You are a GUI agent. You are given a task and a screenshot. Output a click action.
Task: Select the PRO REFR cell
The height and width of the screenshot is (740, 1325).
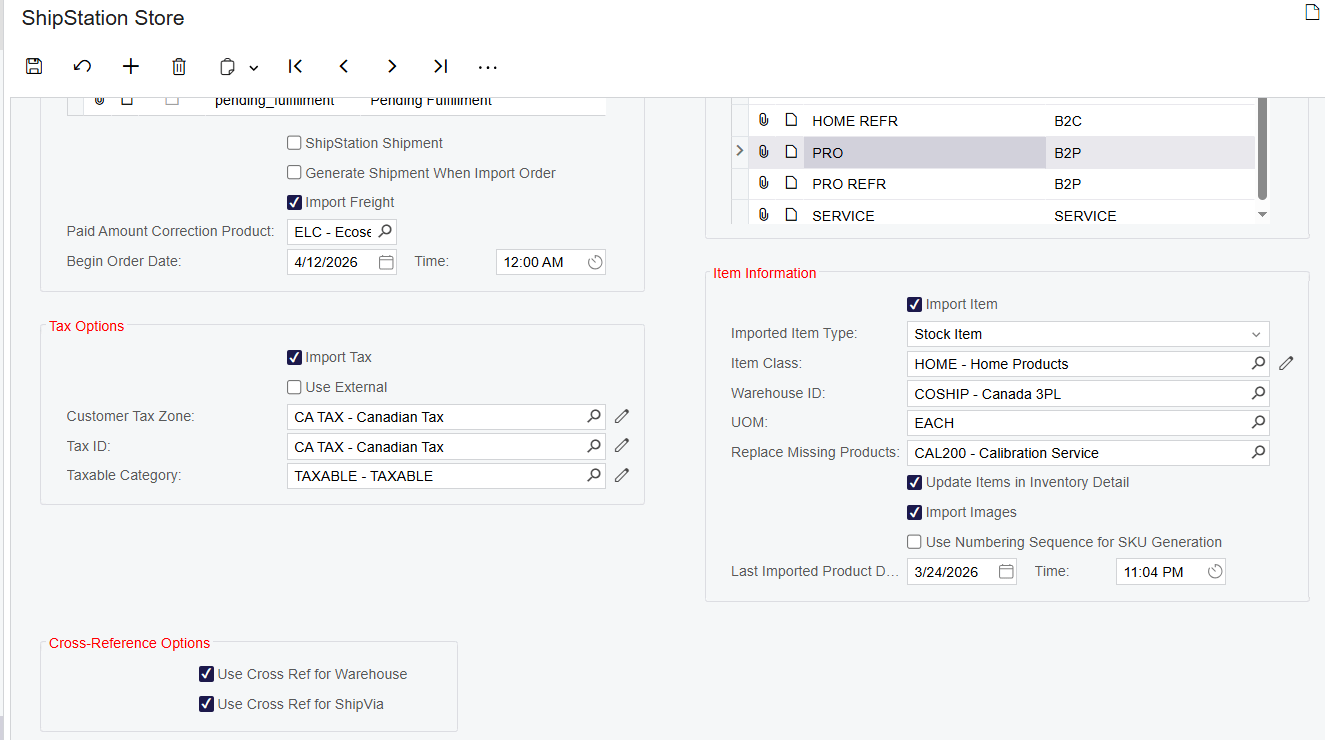pyautogui.click(x=925, y=184)
